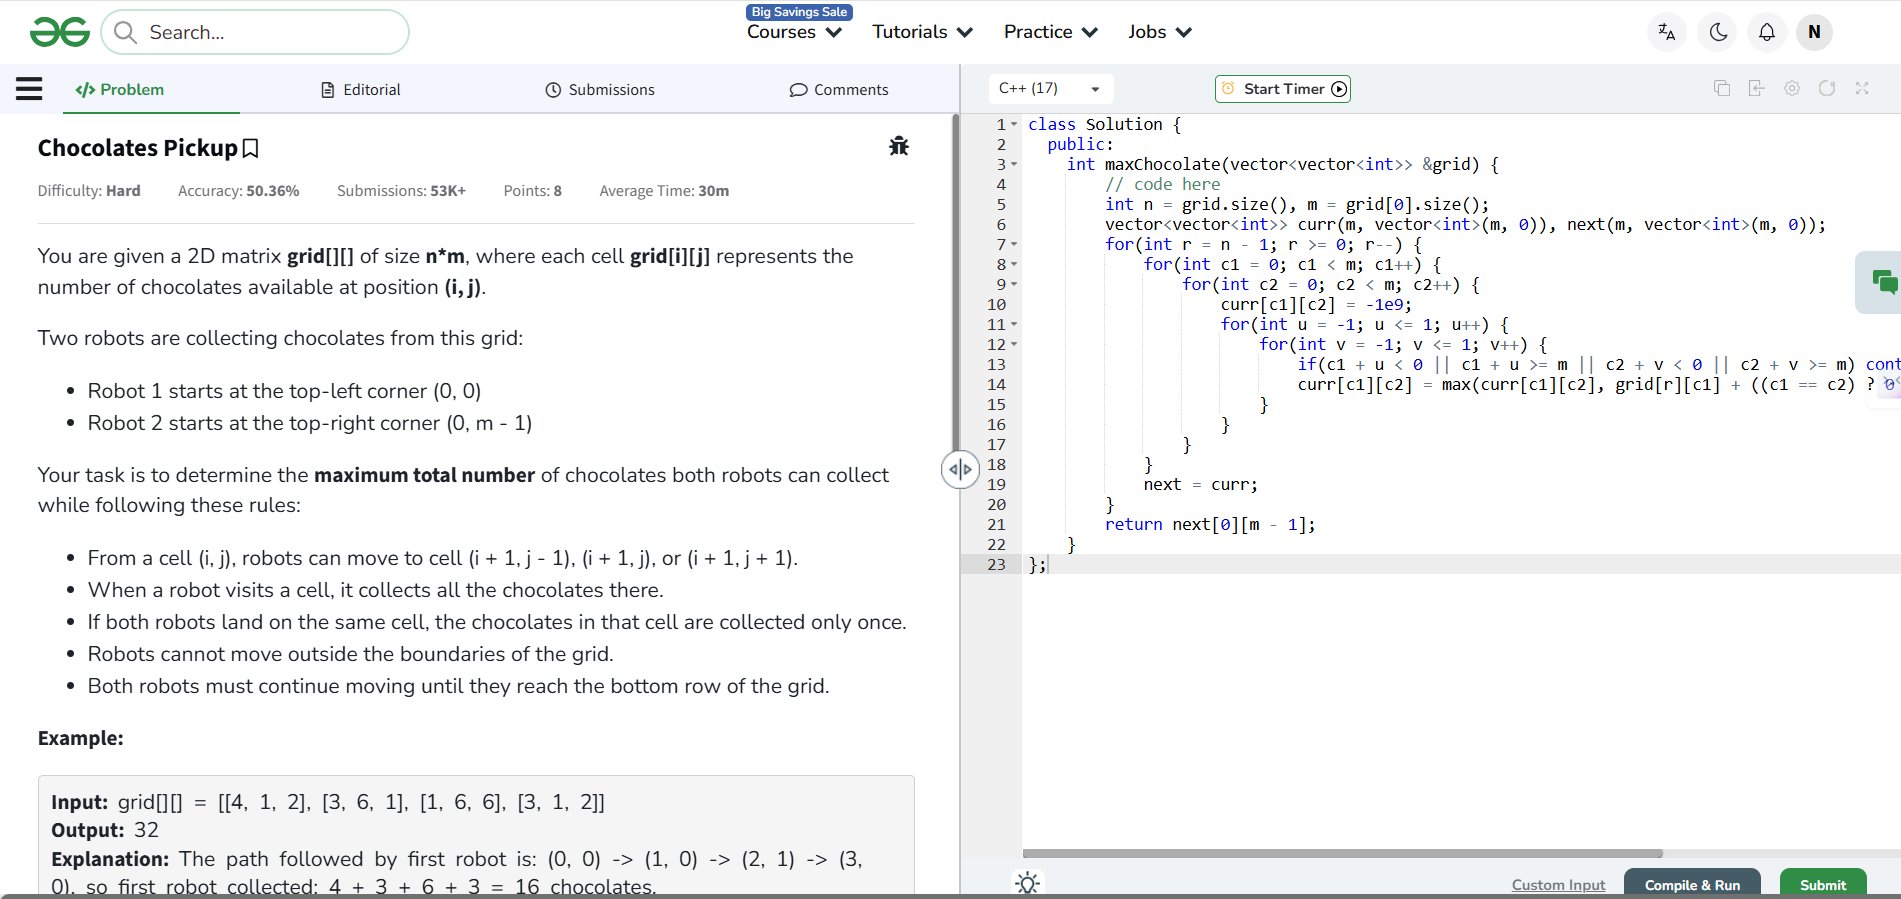Click the Search input field
The width and height of the screenshot is (1901, 899).
(270, 32)
